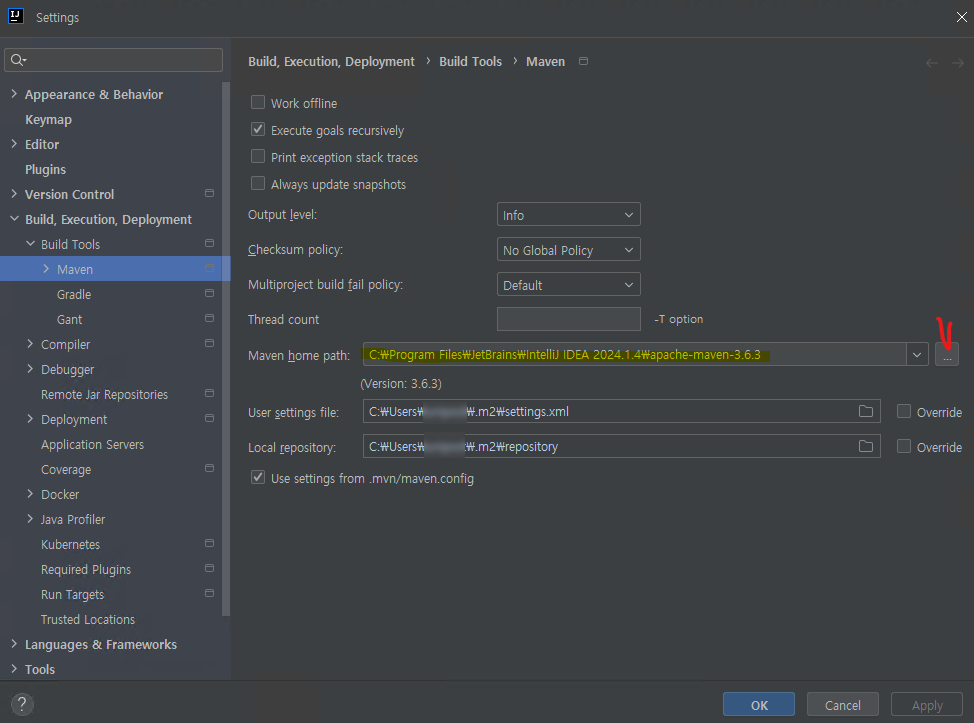Enable Always update snapshots
The image size is (974, 723).
coord(258,183)
